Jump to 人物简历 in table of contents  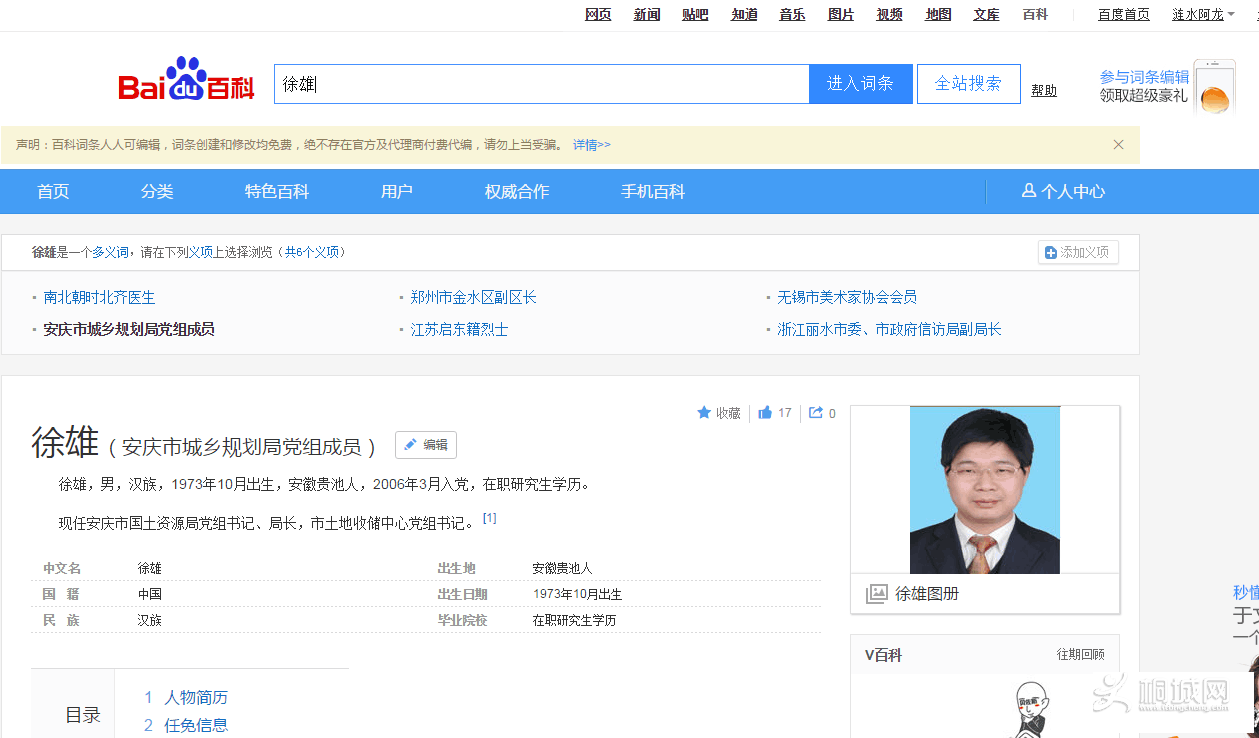(x=196, y=697)
